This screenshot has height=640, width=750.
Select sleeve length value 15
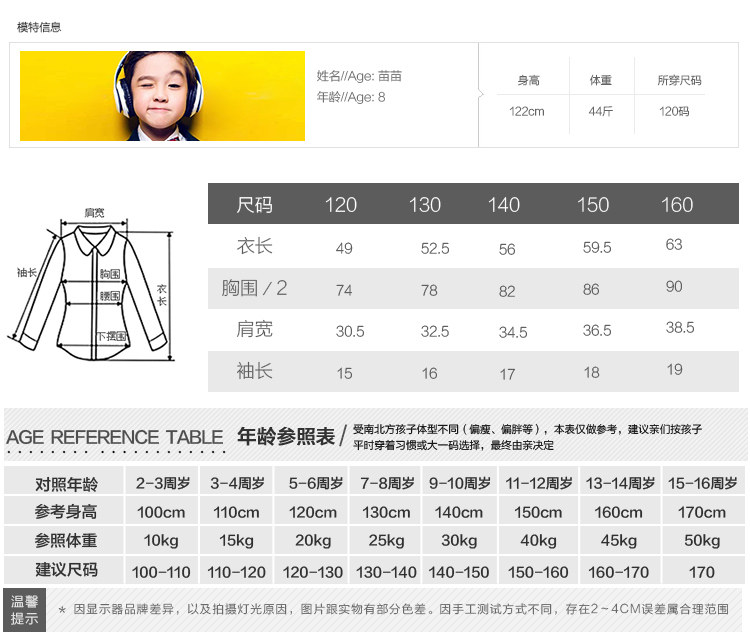(x=344, y=374)
